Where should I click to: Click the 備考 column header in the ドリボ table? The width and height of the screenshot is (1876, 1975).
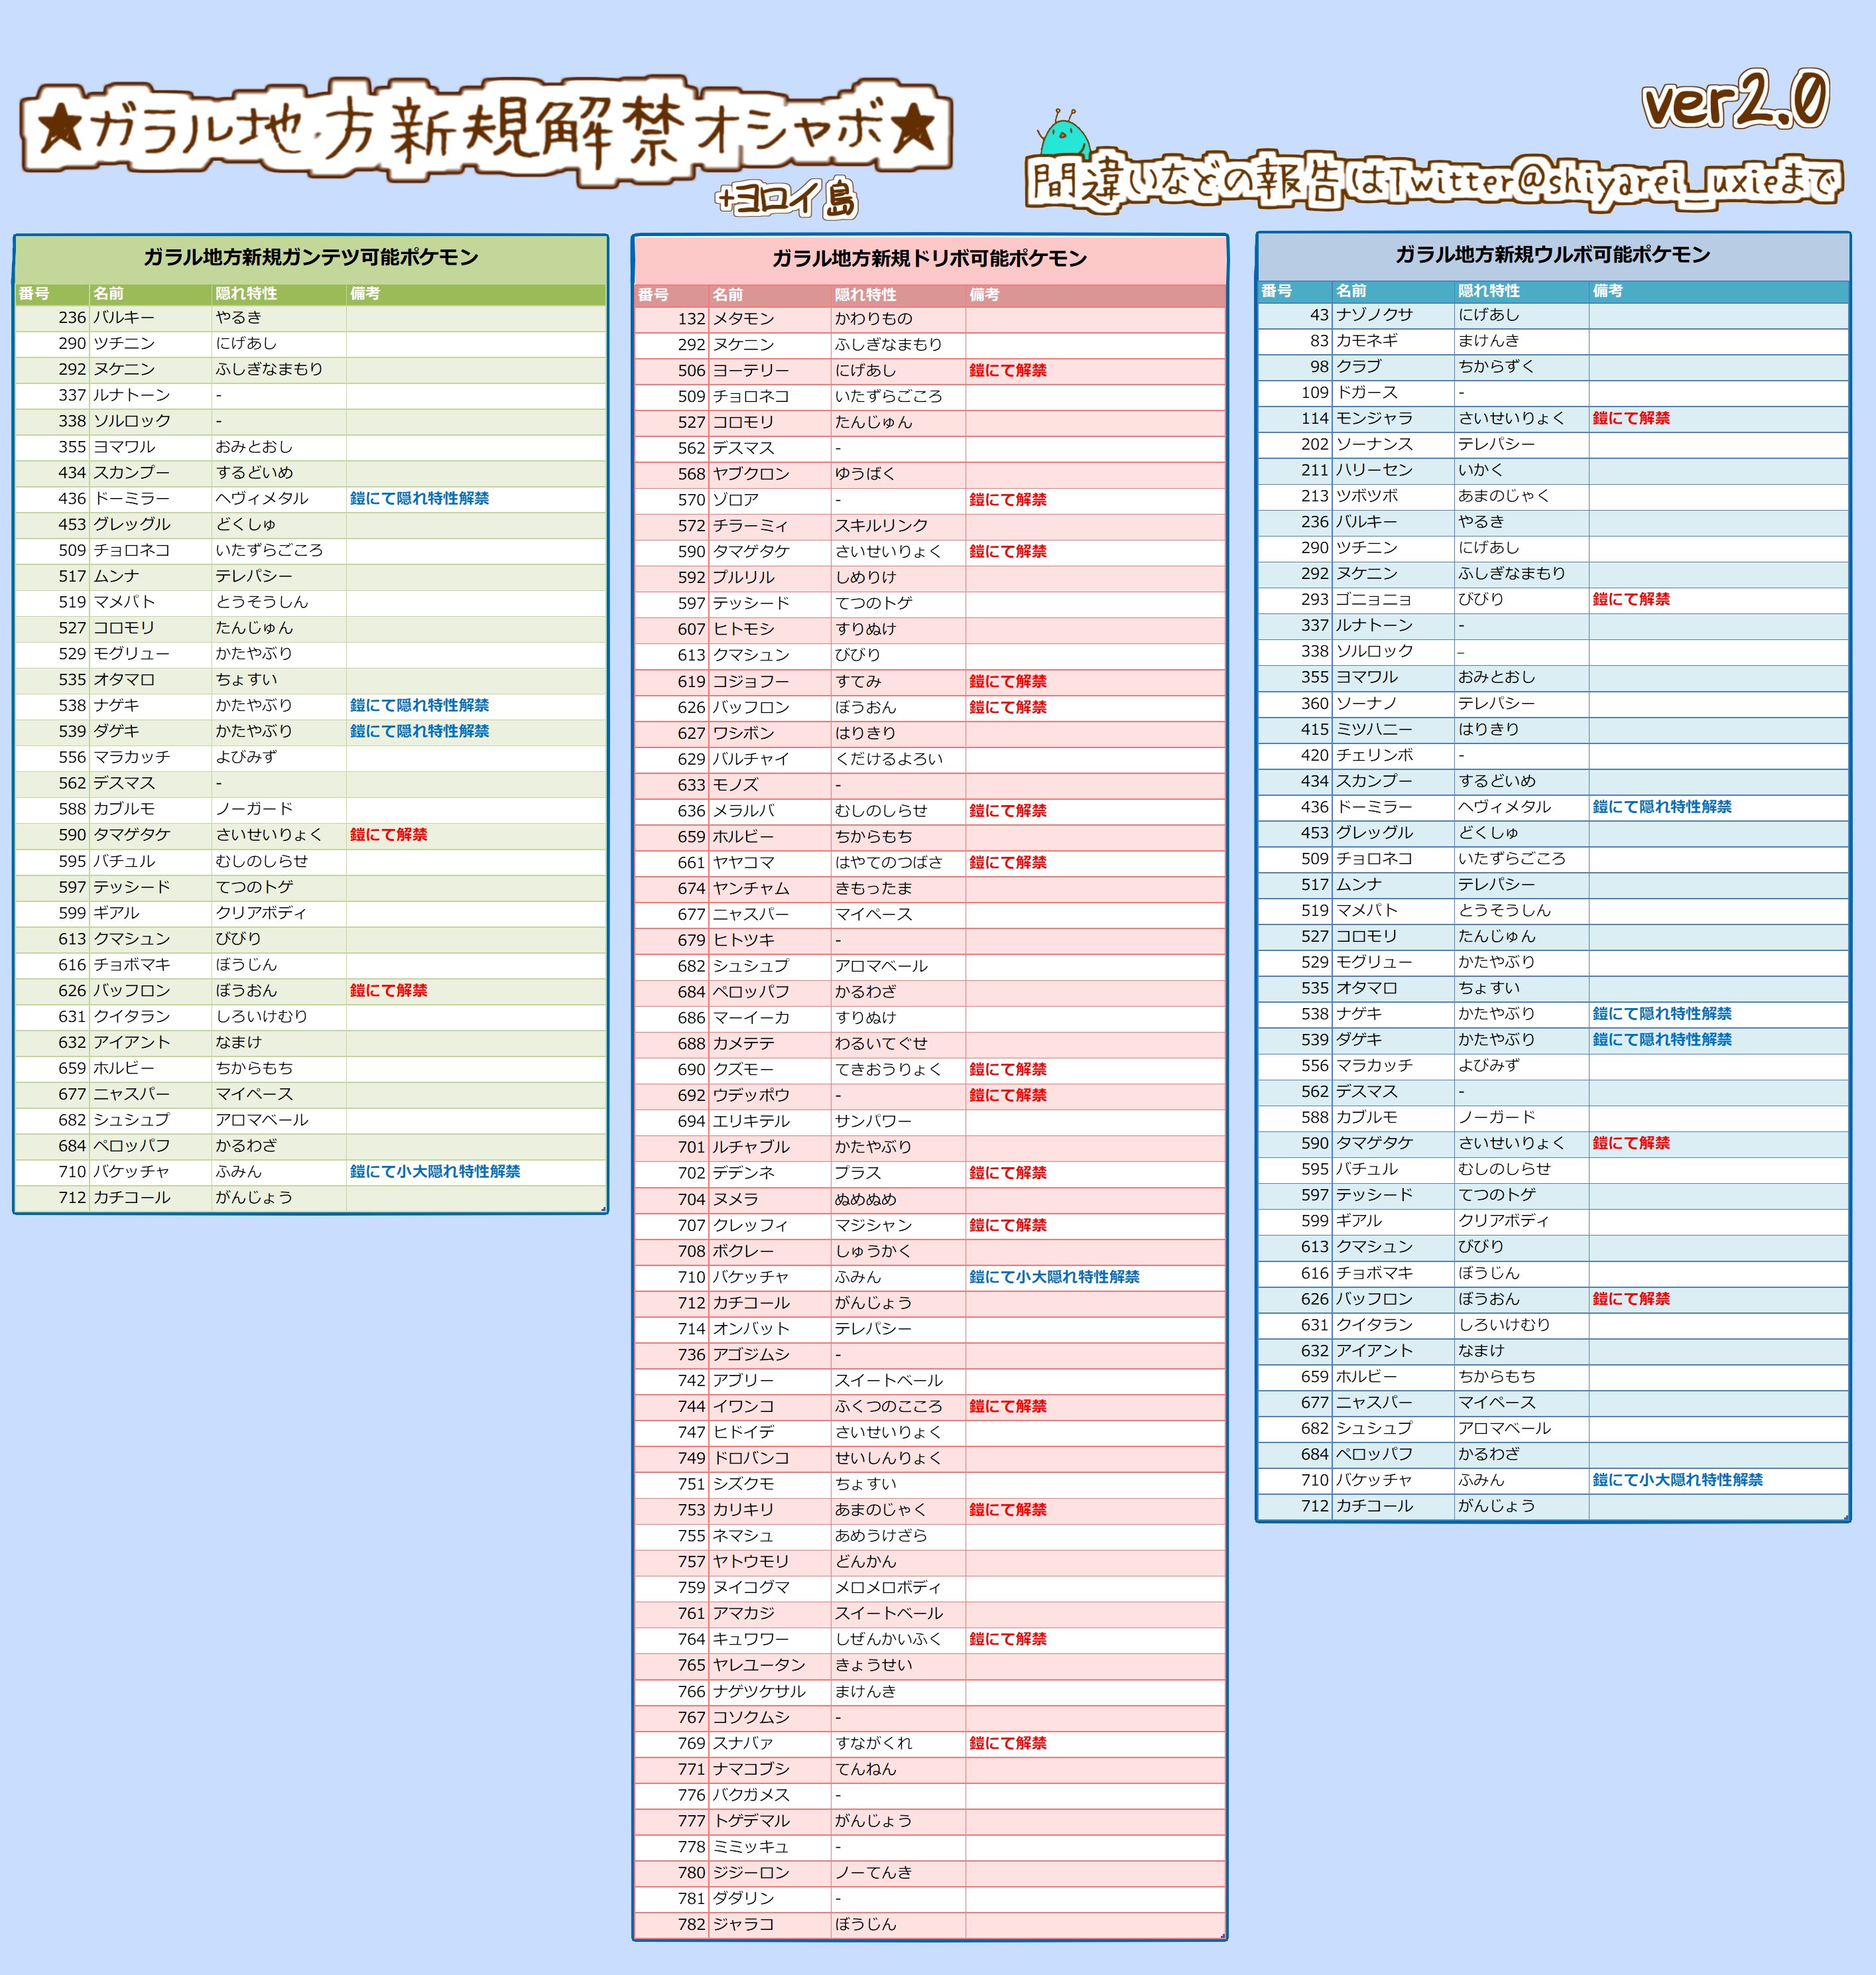coord(984,295)
